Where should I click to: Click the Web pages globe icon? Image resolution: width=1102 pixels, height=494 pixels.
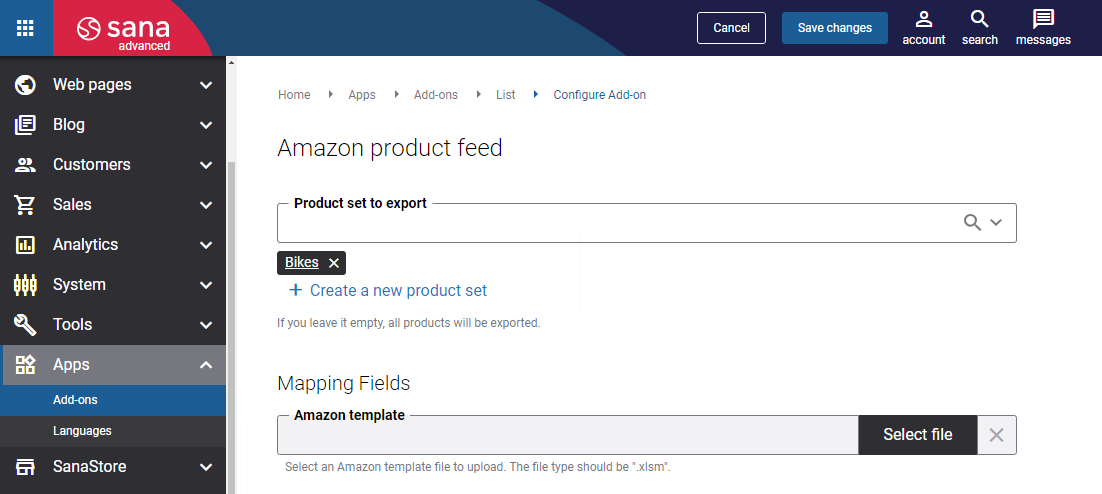tap(25, 85)
